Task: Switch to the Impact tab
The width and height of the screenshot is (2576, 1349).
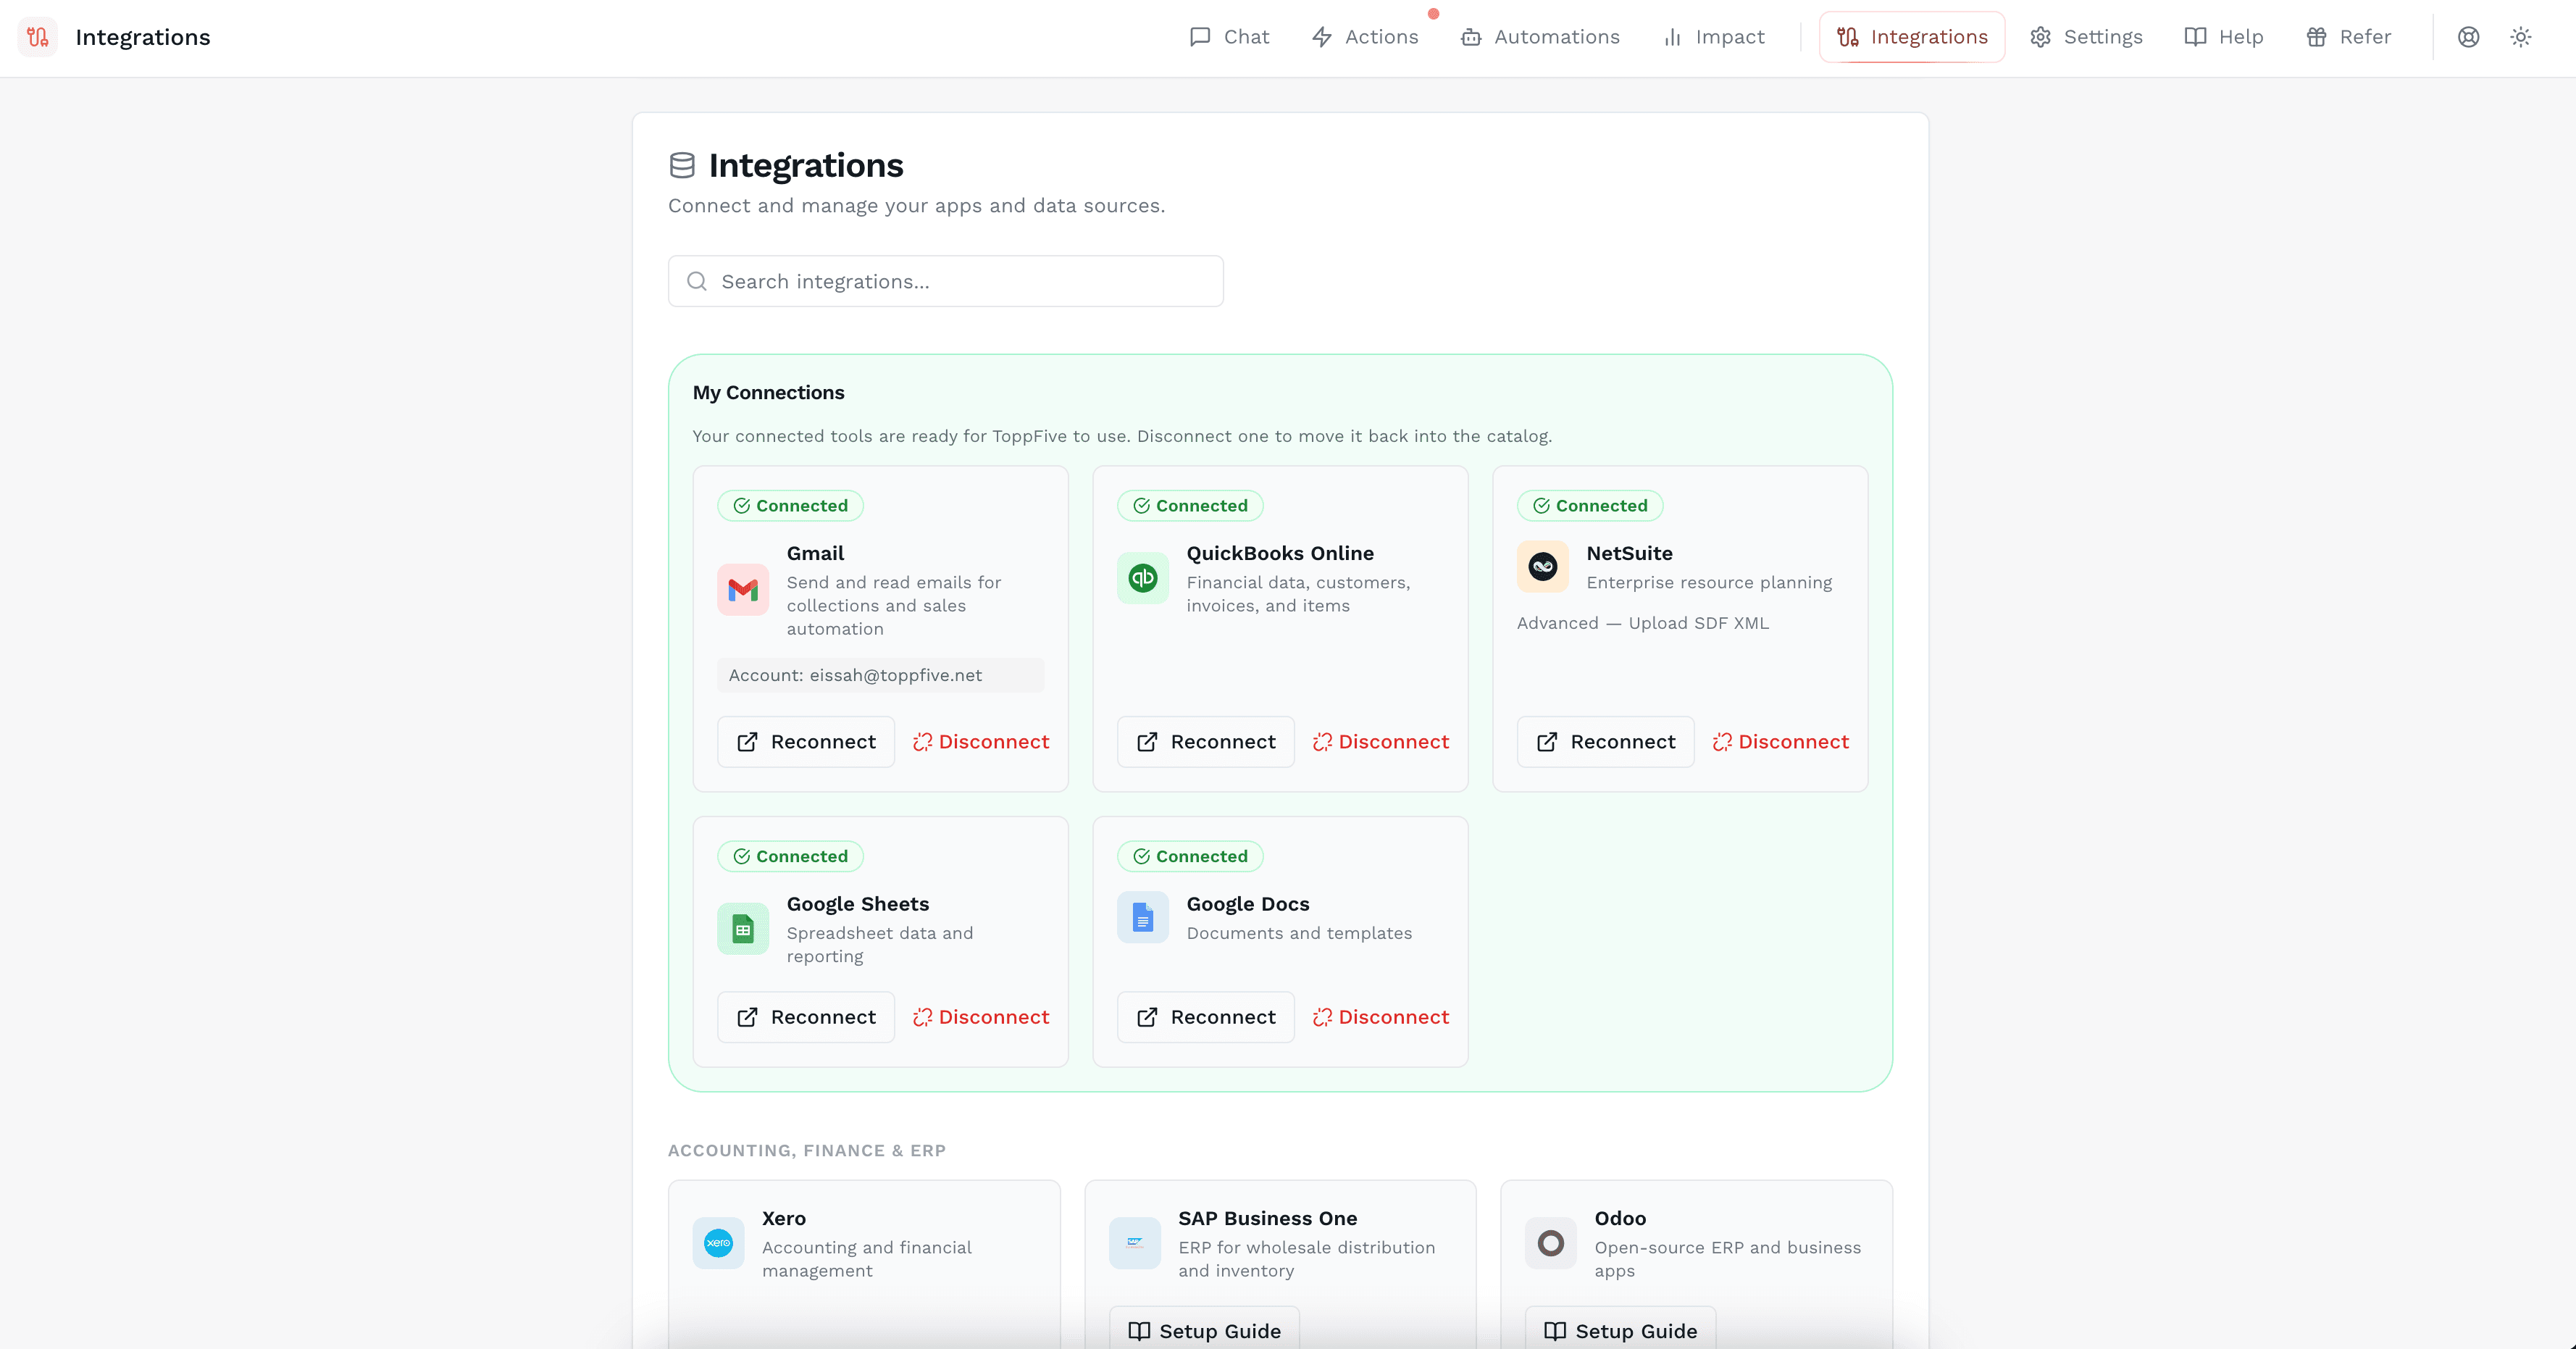Action: (x=1714, y=37)
